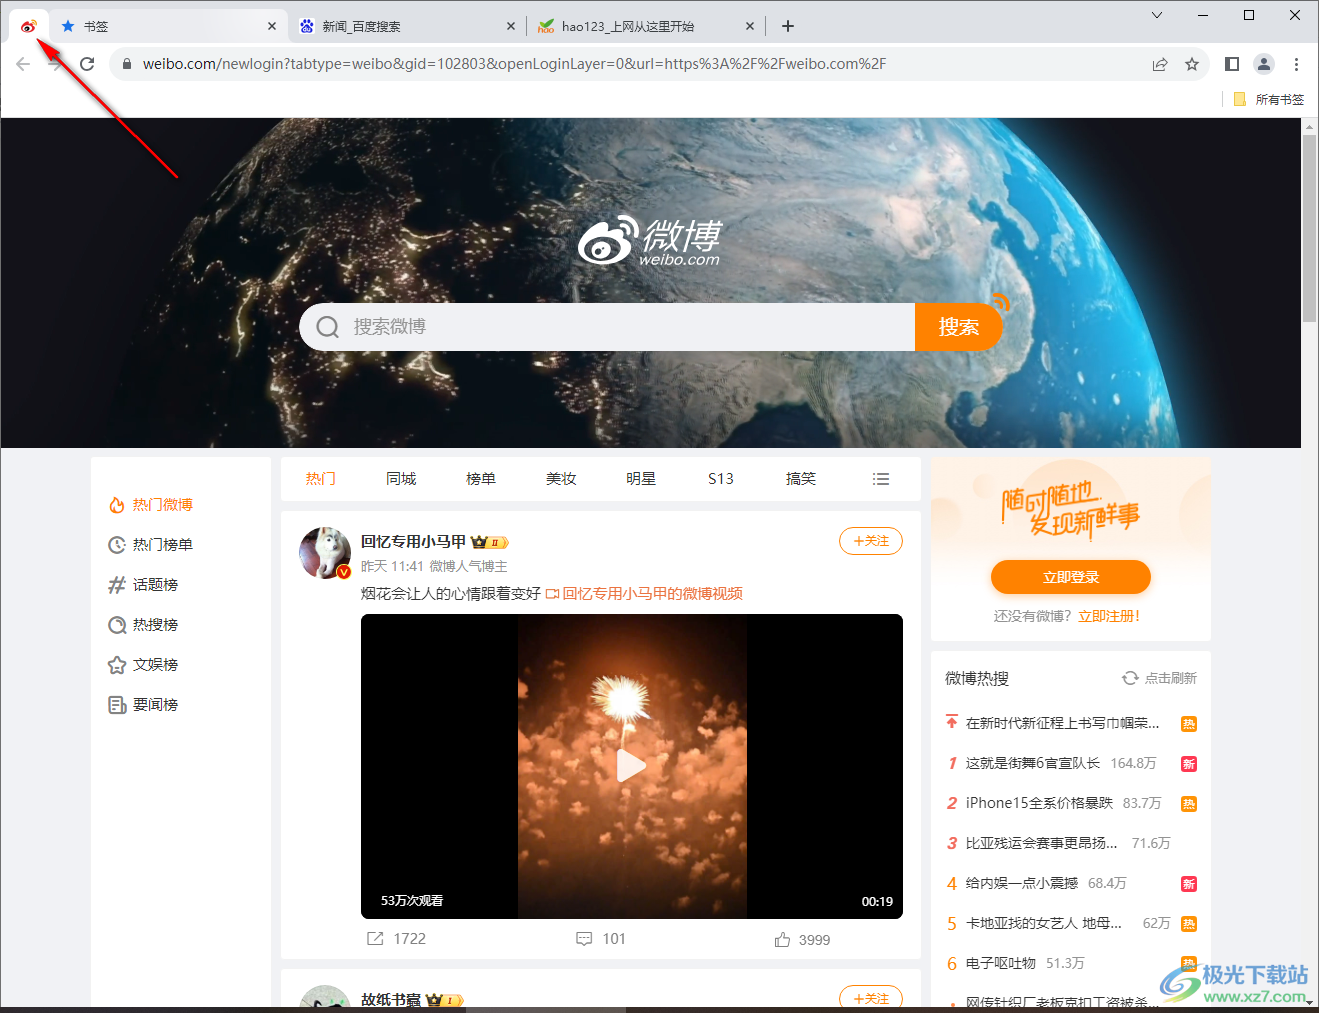The height and width of the screenshot is (1013, 1319).
Task: Click the 微博 logo on banner
Action: click(650, 241)
